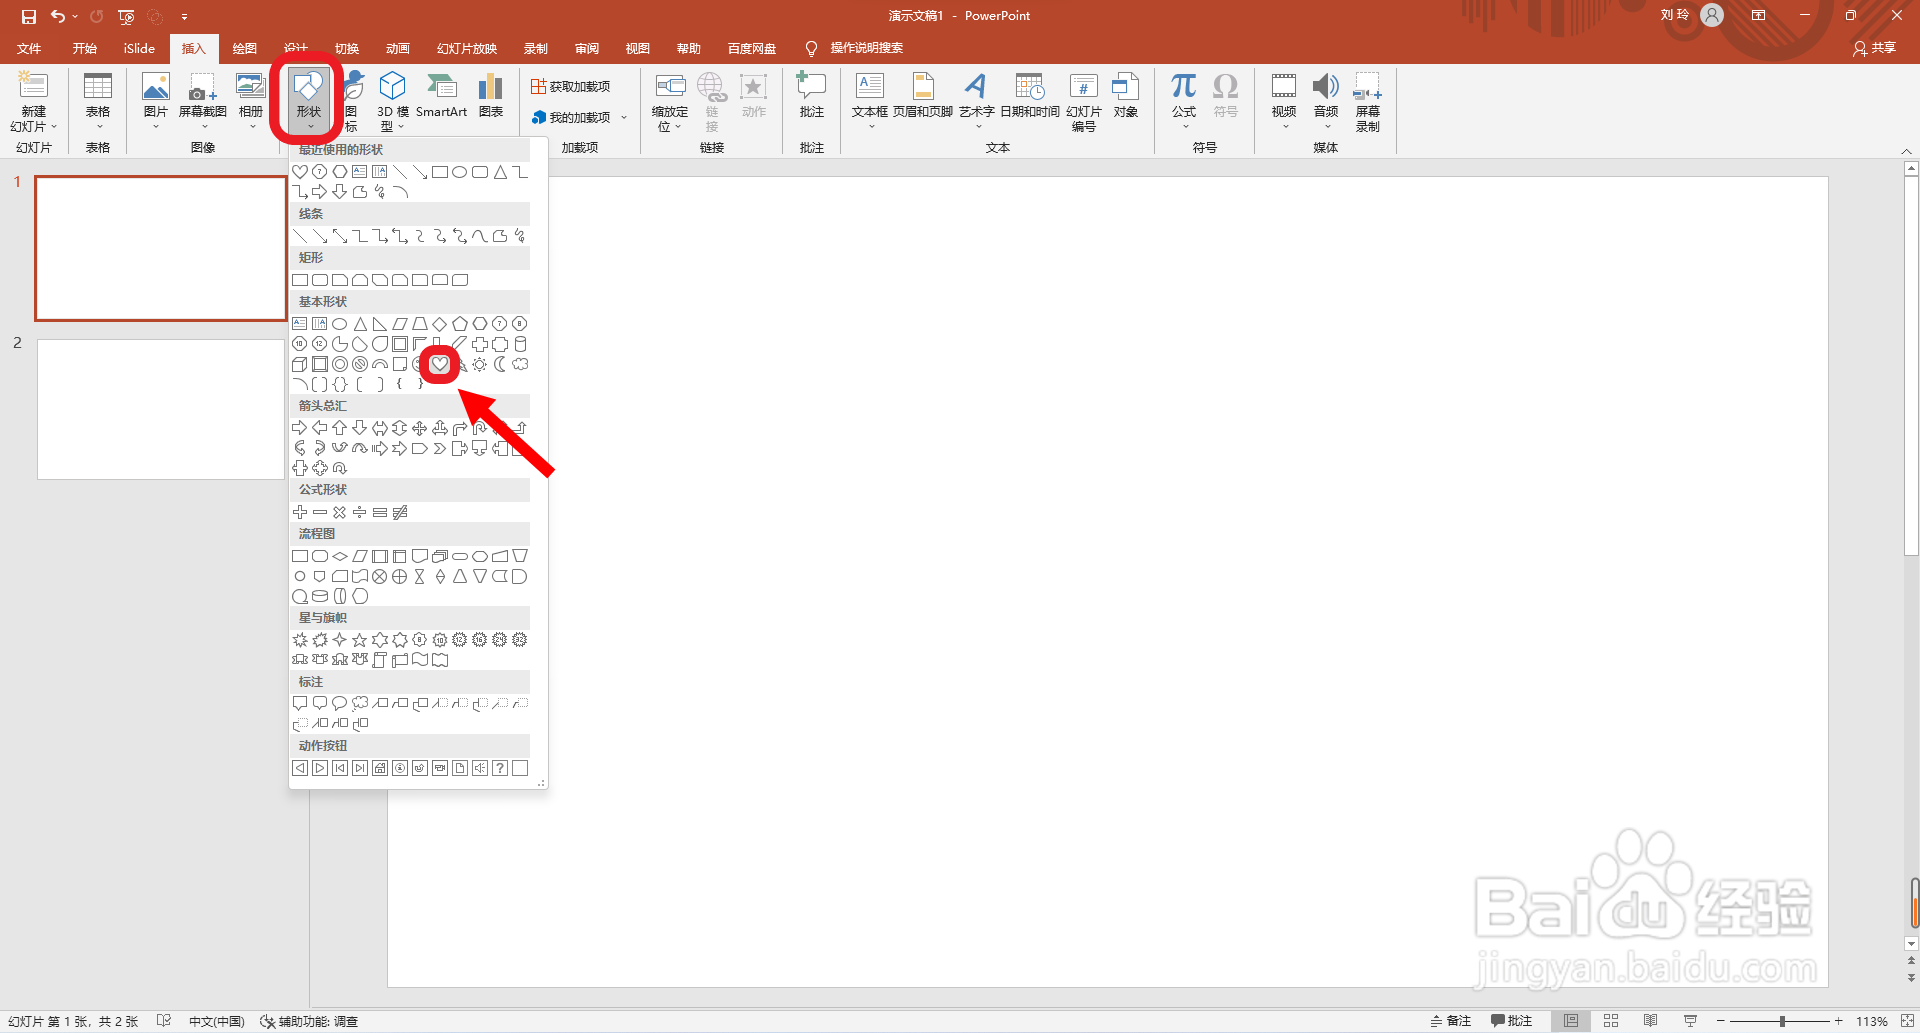Choose the flowchart magnetic disk shape
The image size is (1920, 1033).
(320, 596)
